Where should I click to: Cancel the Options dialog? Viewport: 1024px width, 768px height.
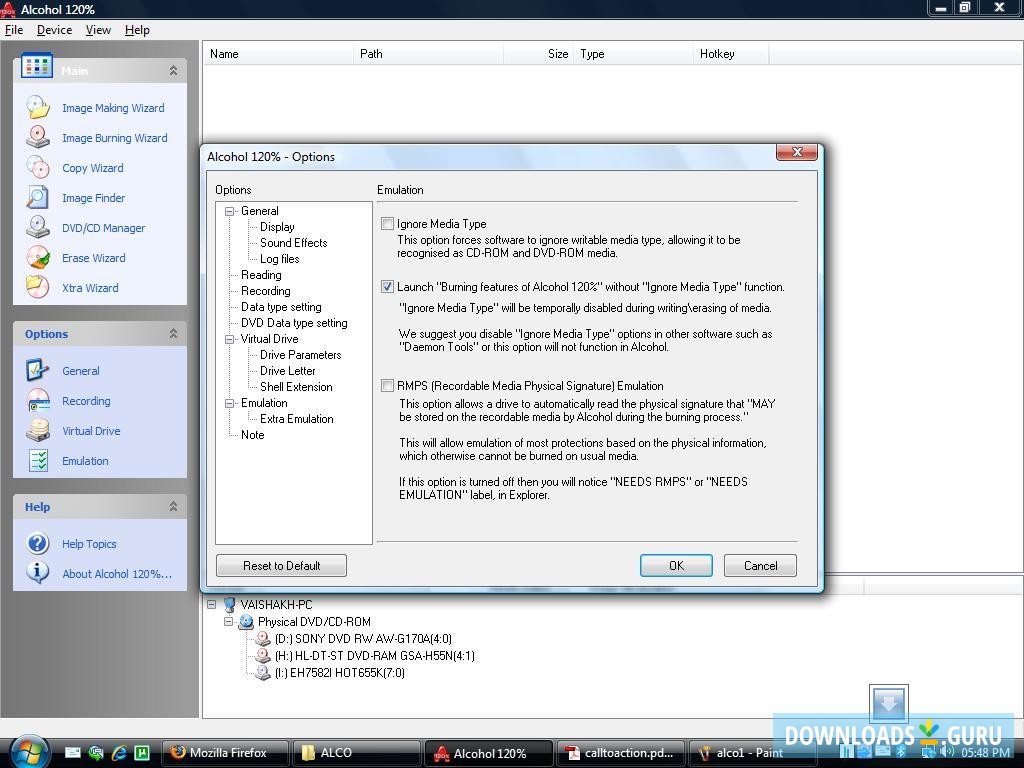pos(760,566)
